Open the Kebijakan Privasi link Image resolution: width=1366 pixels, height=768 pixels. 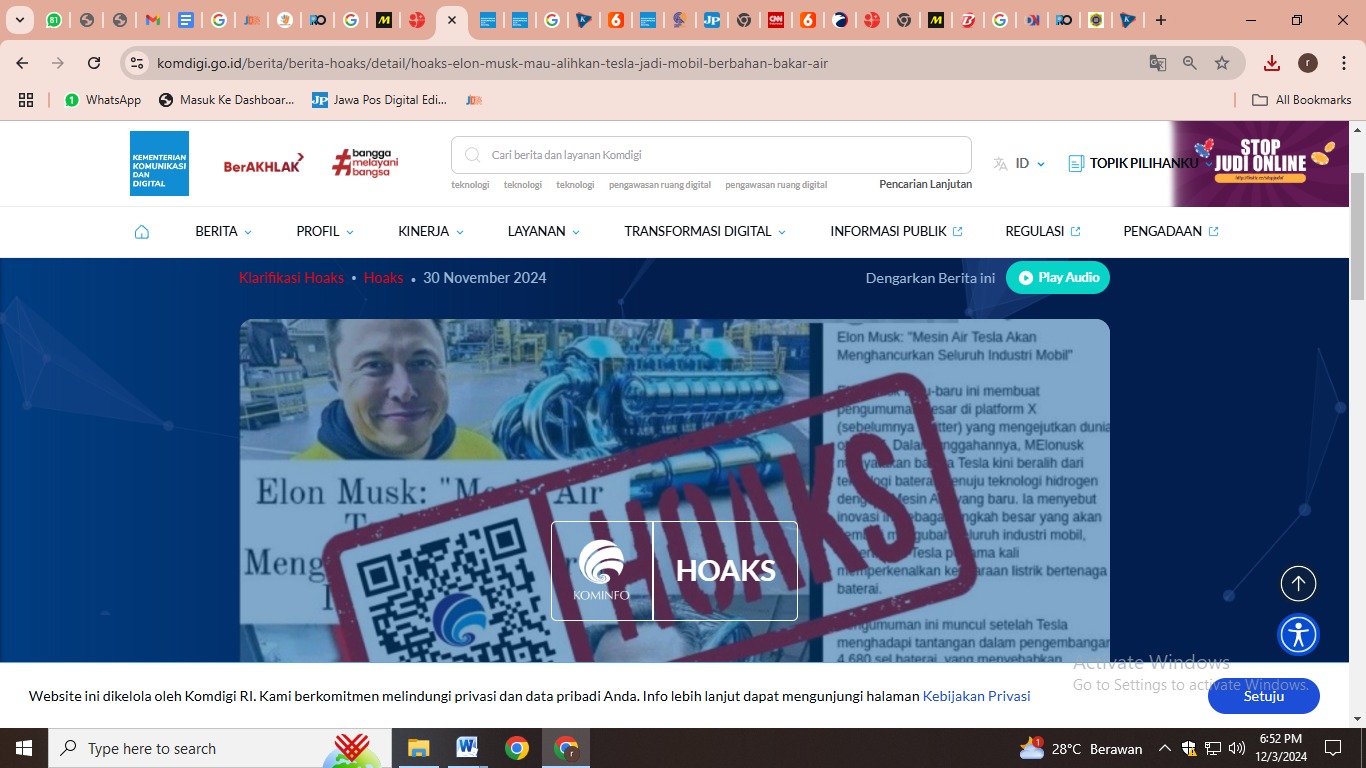pyautogui.click(x=976, y=696)
